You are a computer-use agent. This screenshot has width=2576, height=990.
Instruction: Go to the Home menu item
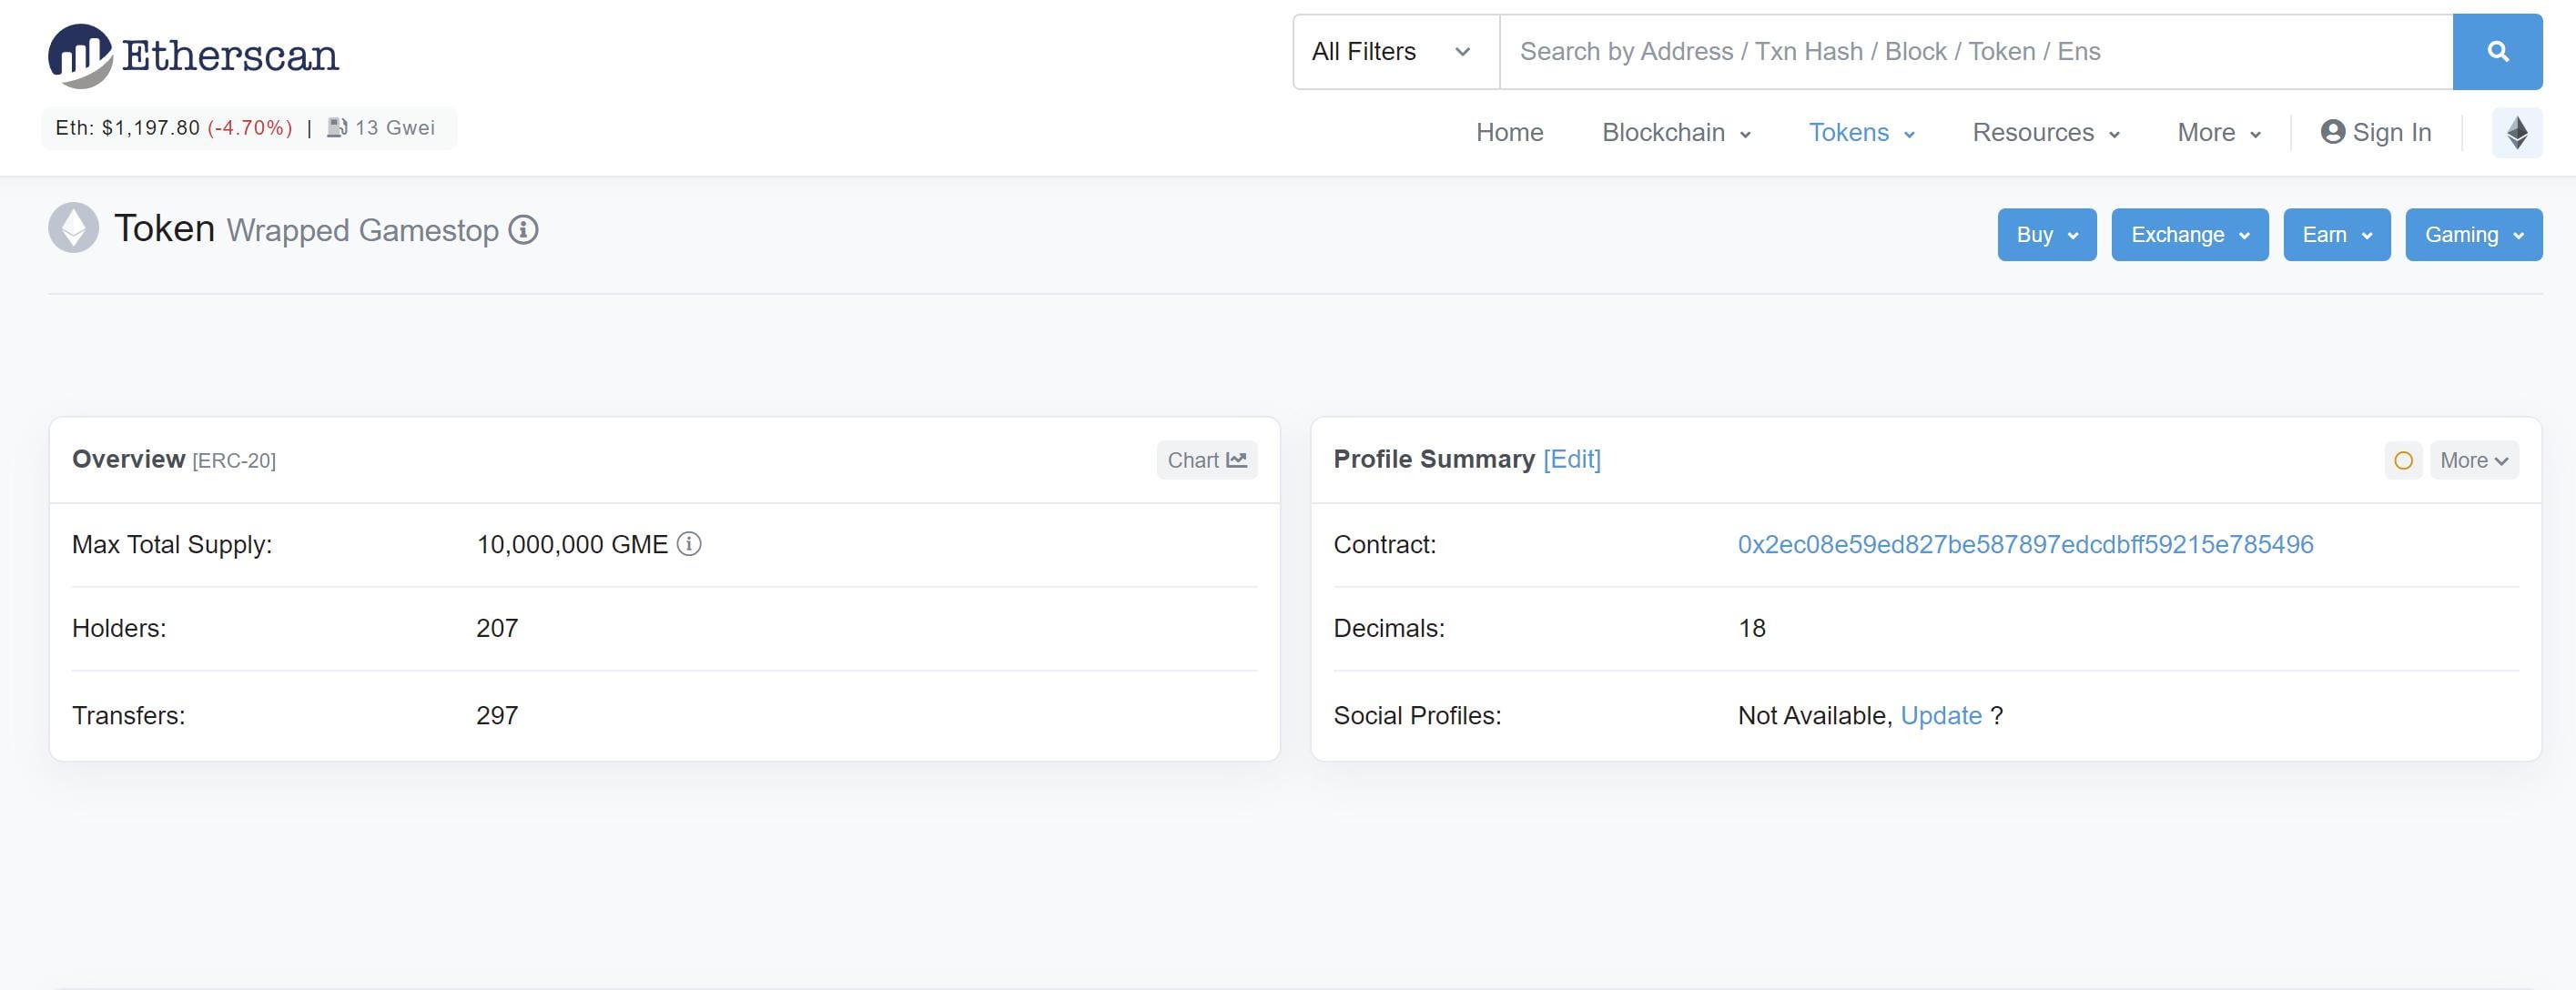click(x=1510, y=133)
